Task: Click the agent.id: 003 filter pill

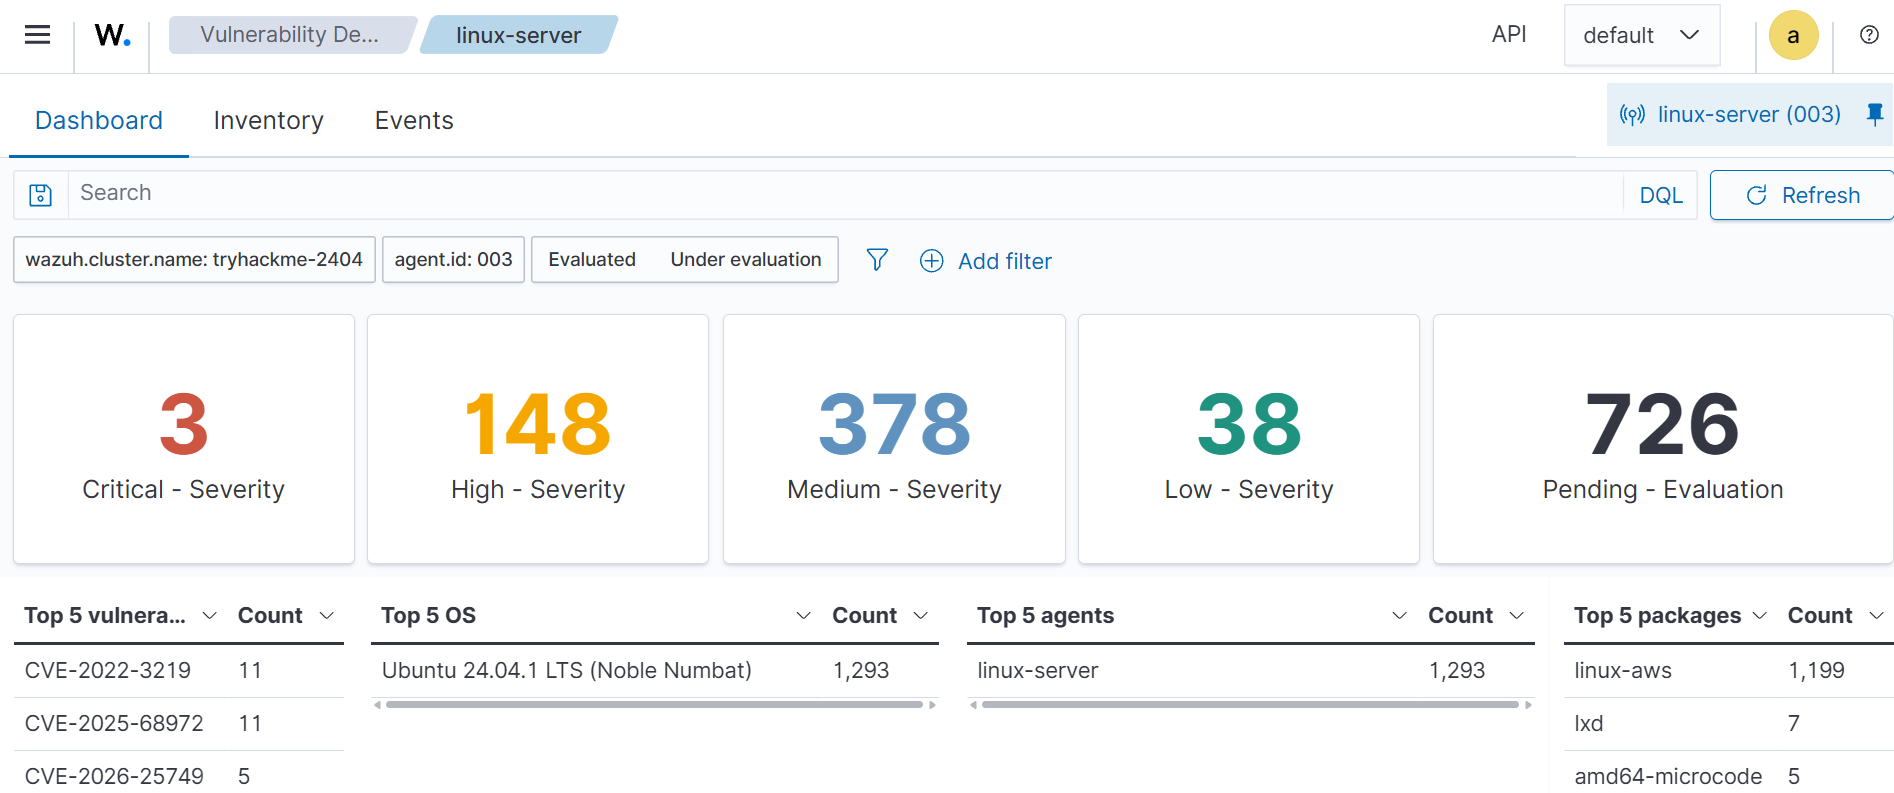Action: (453, 260)
